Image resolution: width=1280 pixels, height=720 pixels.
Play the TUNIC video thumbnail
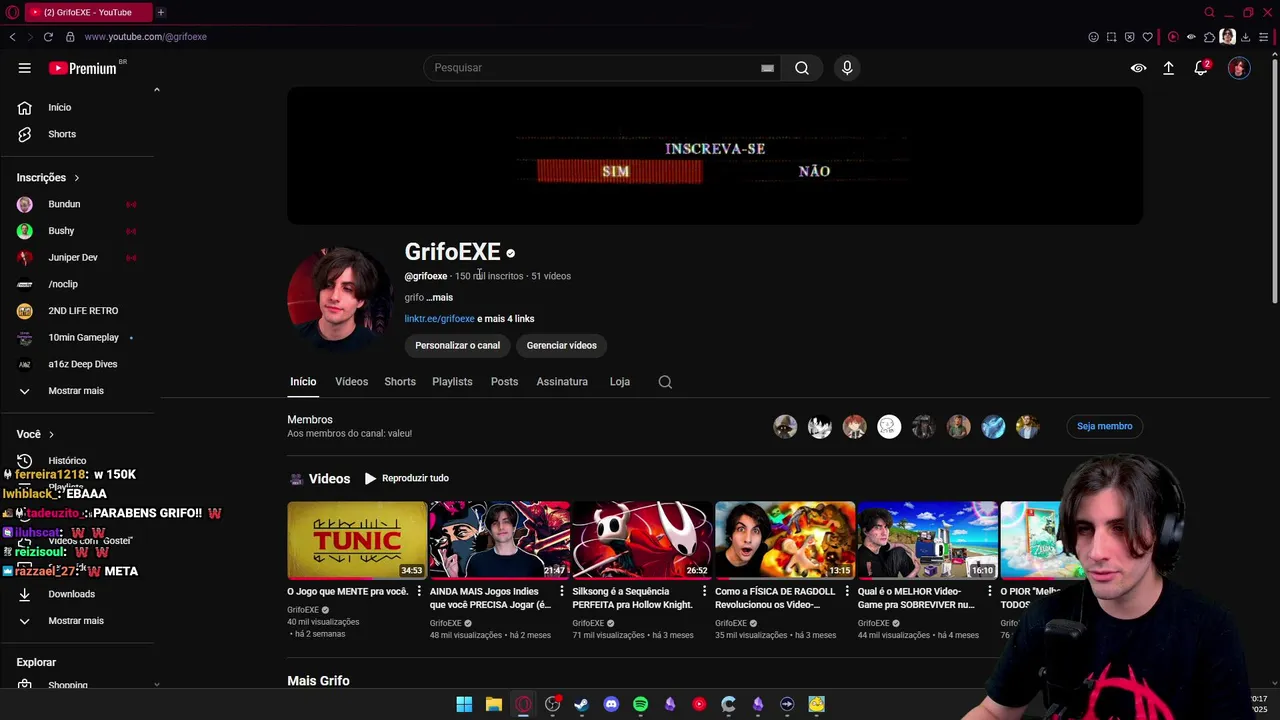tap(357, 540)
